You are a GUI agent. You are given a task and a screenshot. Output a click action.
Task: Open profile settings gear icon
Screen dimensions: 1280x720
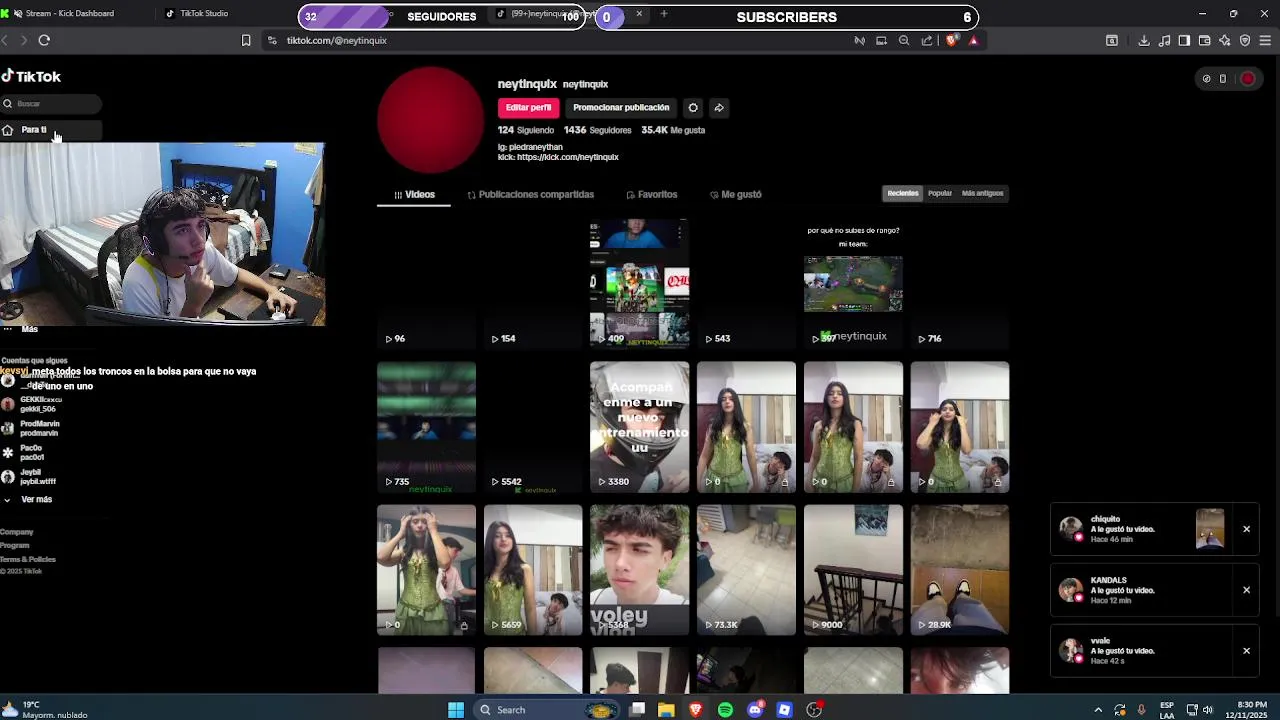[693, 107]
